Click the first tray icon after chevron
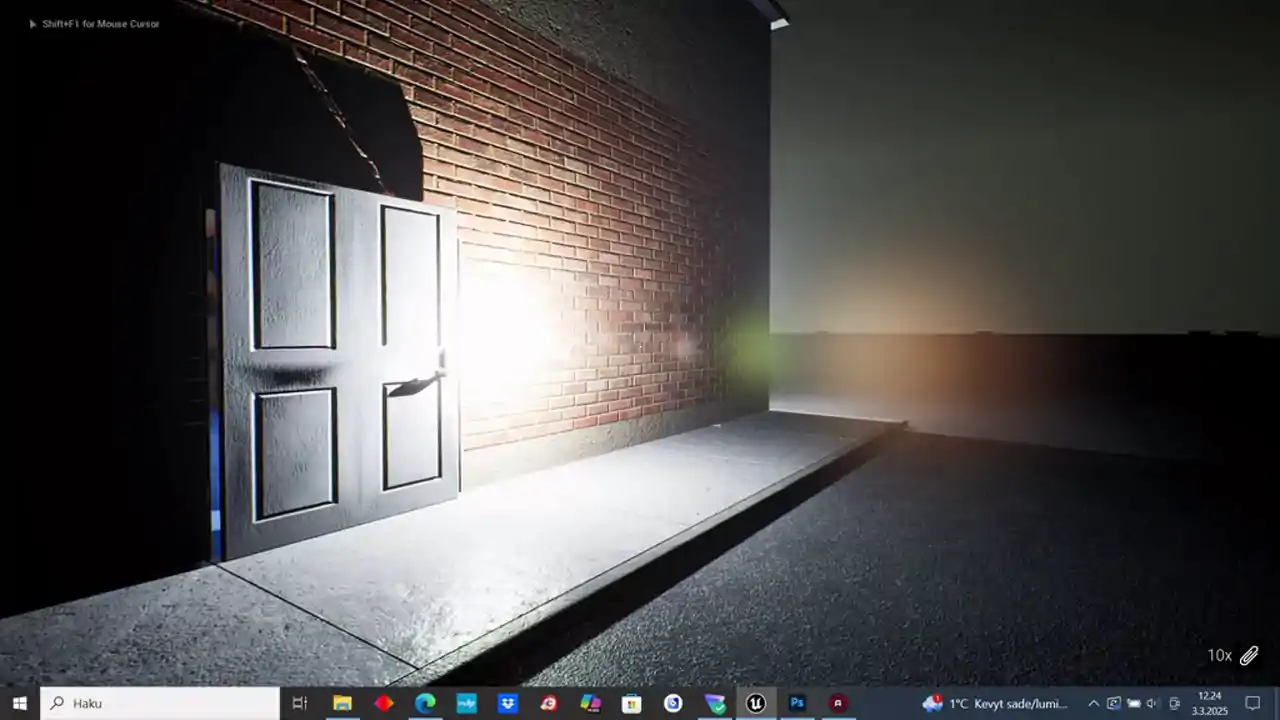The width and height of the screenshot is (1280, 720). (x=1113, y=703)
